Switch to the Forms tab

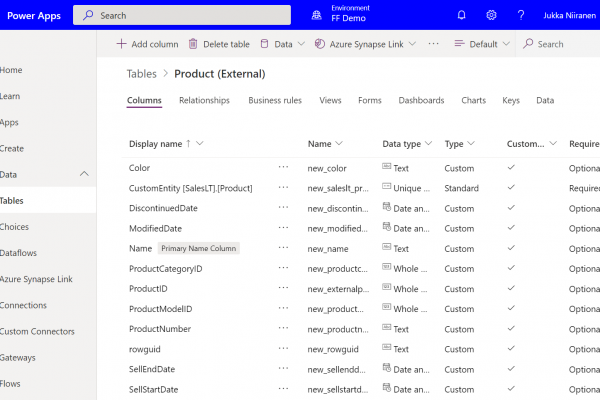coord(370,100)
